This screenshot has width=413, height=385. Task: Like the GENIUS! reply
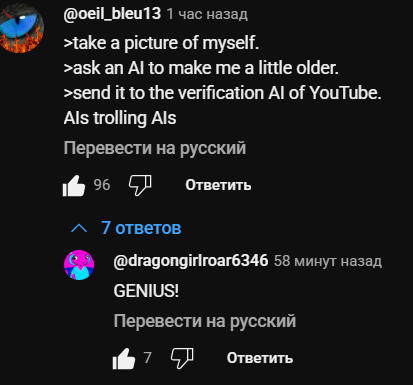click(124, 358)
